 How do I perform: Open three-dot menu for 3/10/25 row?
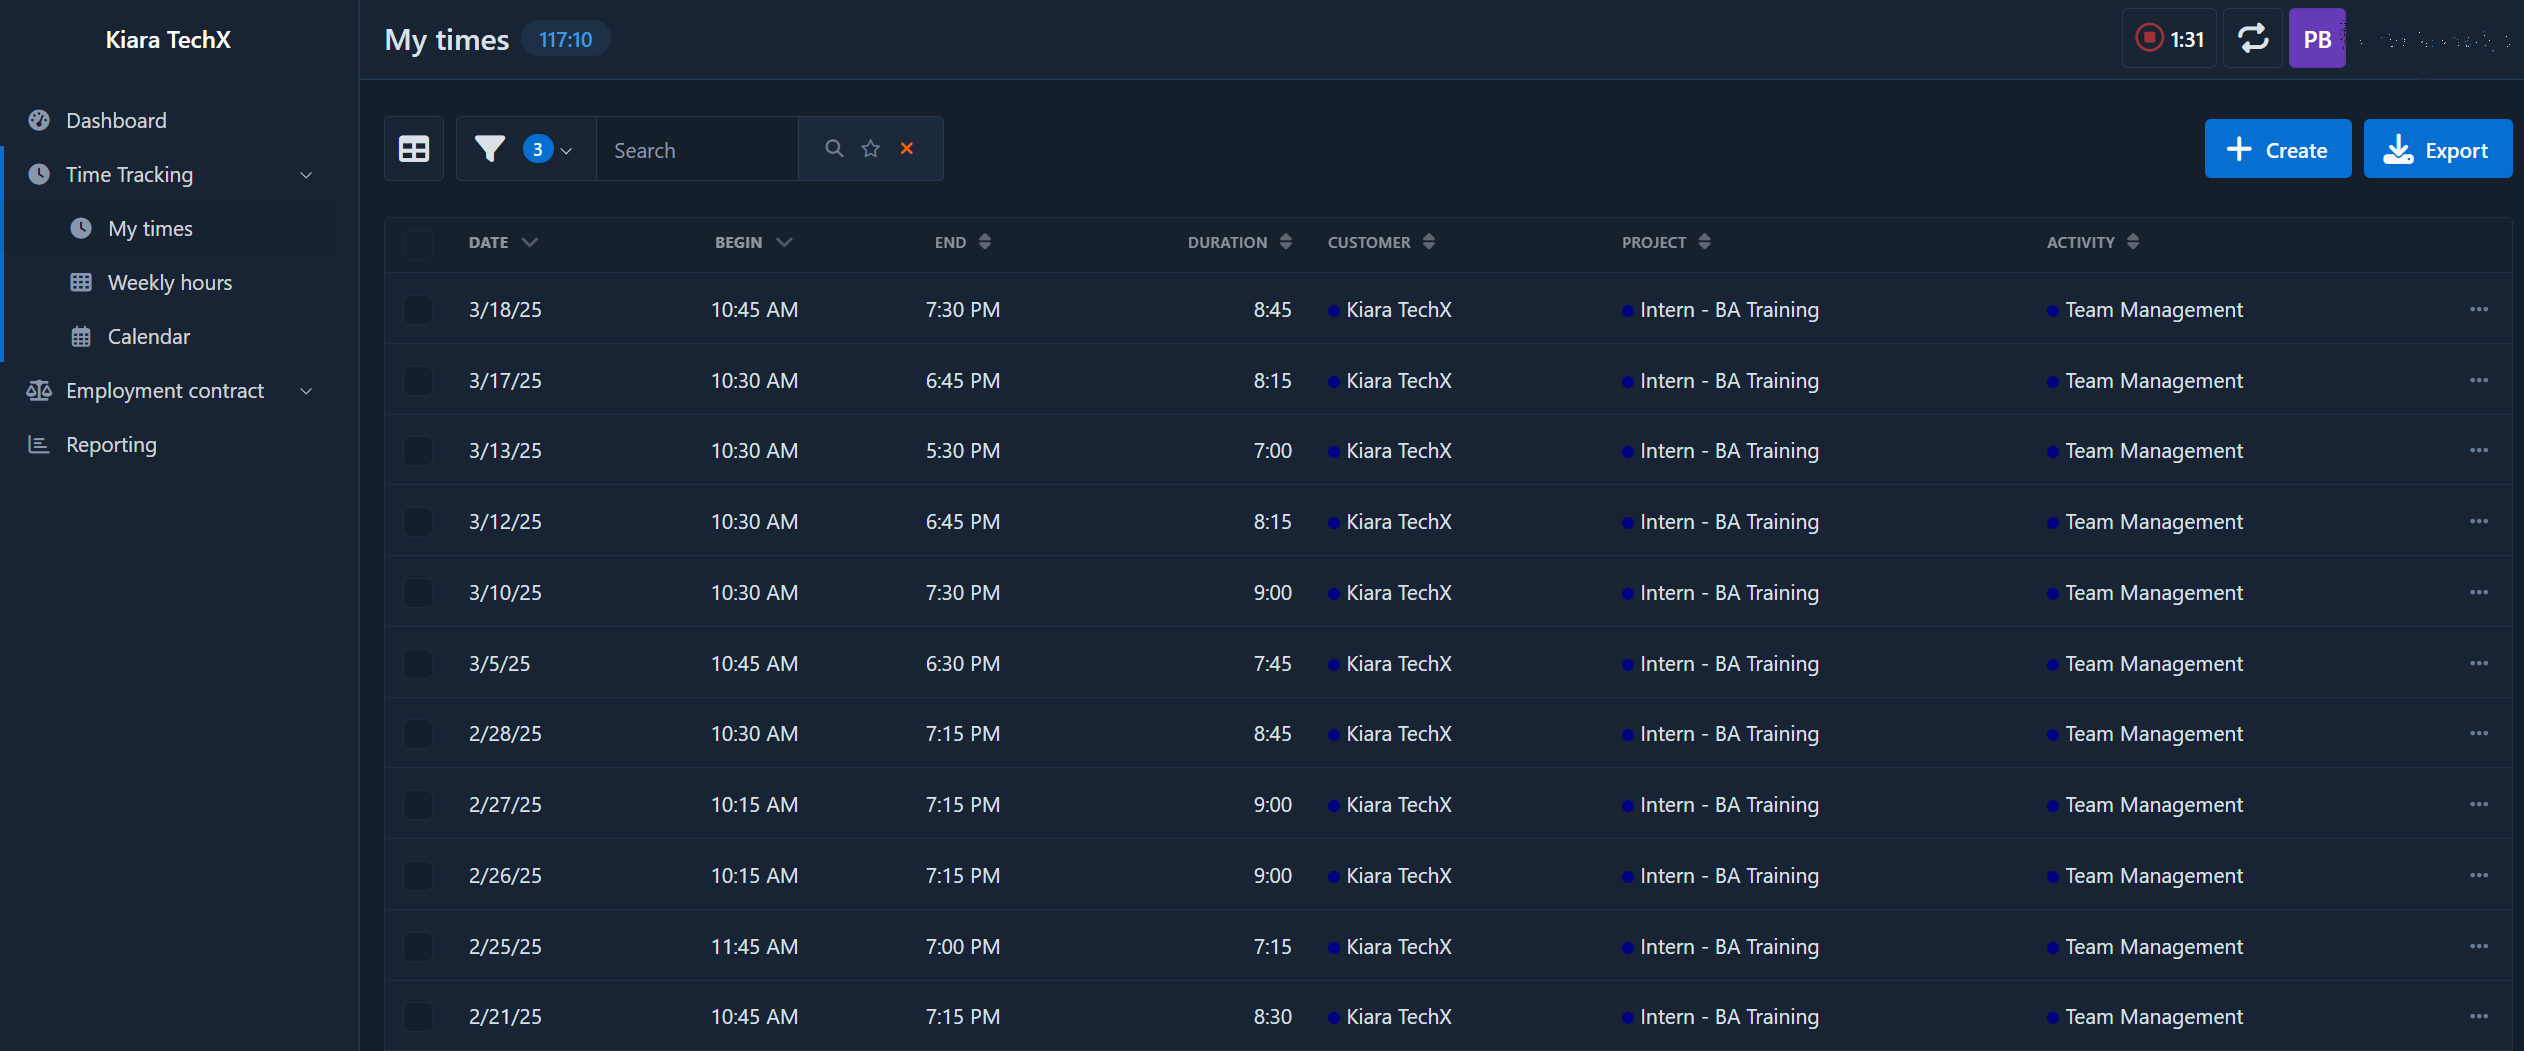[2478, 593]
